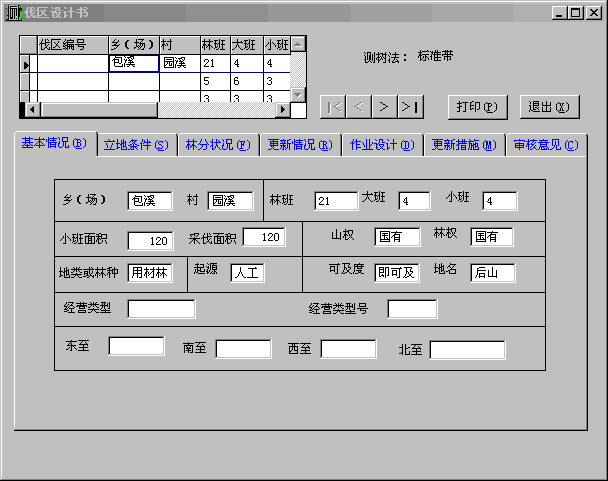This screenshot has width=608, height=481.
Task: Switch to 审核意见(C) tab
Action: pos(546,145)
